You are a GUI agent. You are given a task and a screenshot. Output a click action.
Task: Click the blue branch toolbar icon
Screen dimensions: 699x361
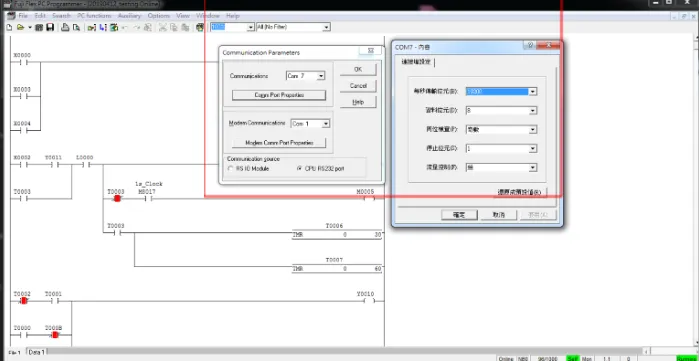pyautogui.click(x=103, y=27)
